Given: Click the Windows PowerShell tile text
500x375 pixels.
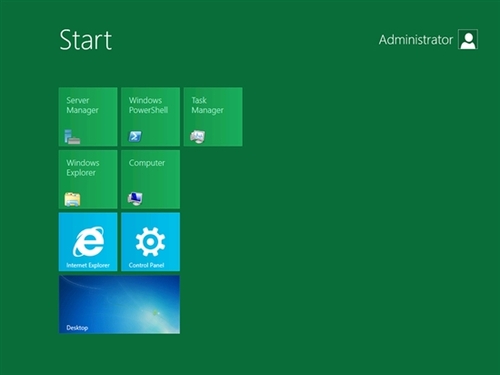Looking at the screenshot, I should [148, 105].
